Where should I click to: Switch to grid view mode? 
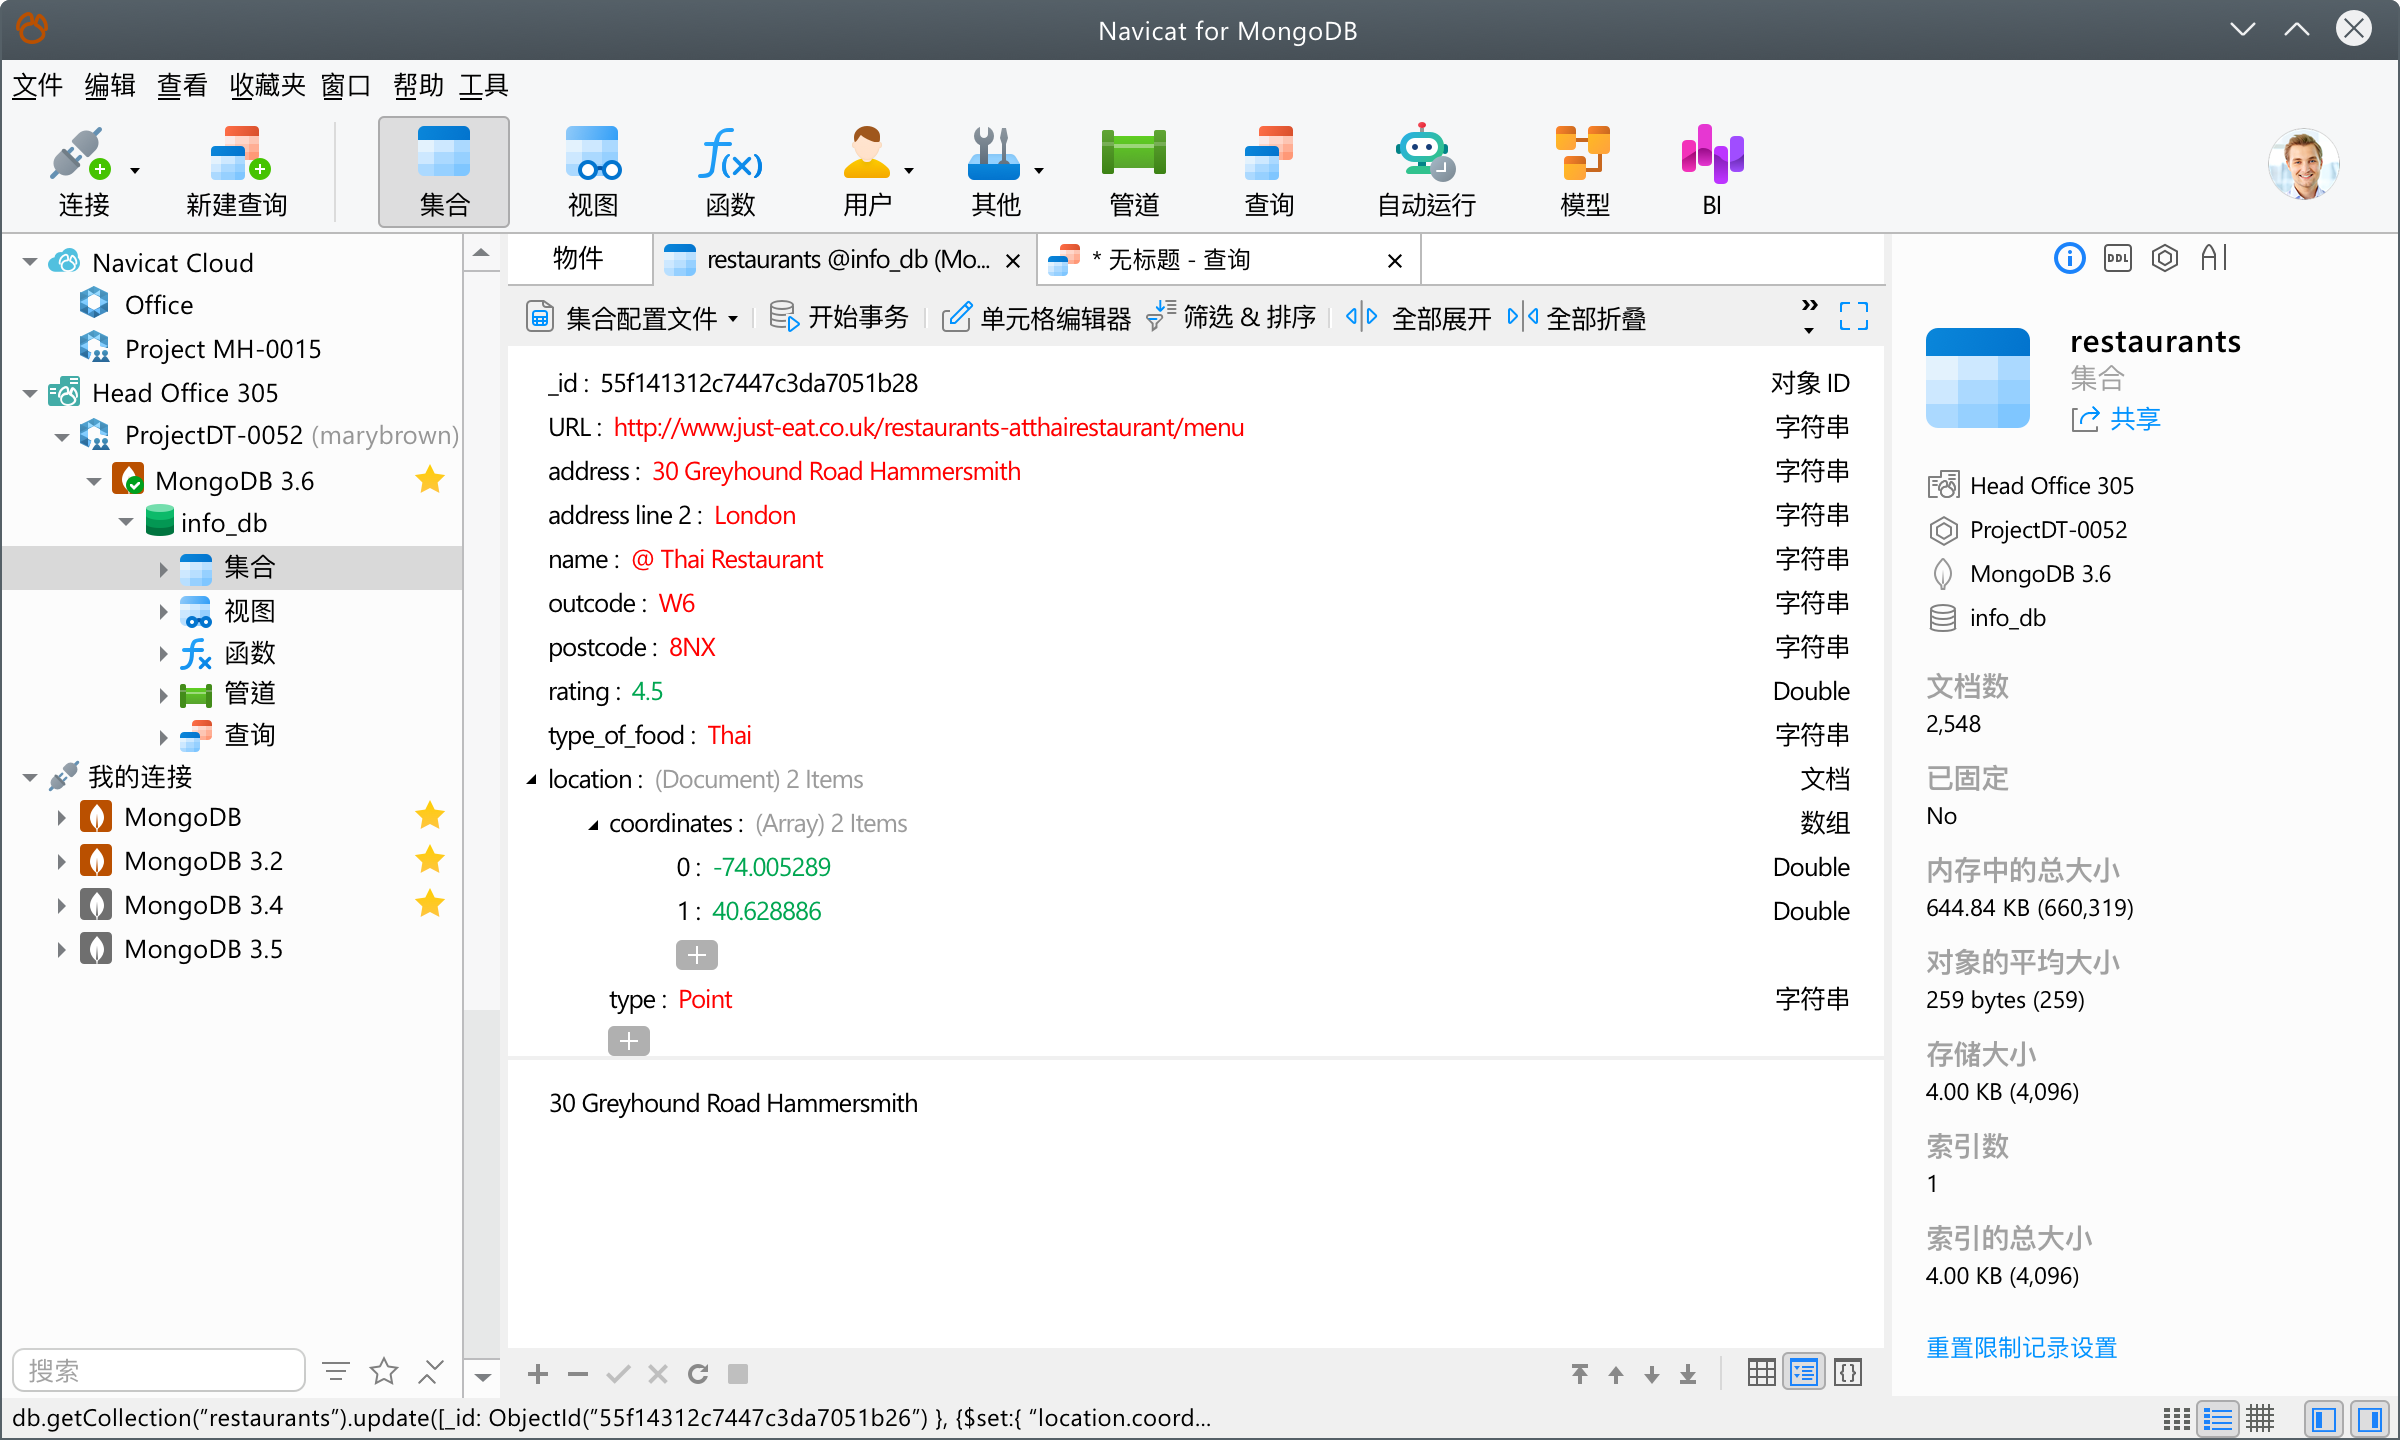[1762, 1373]
